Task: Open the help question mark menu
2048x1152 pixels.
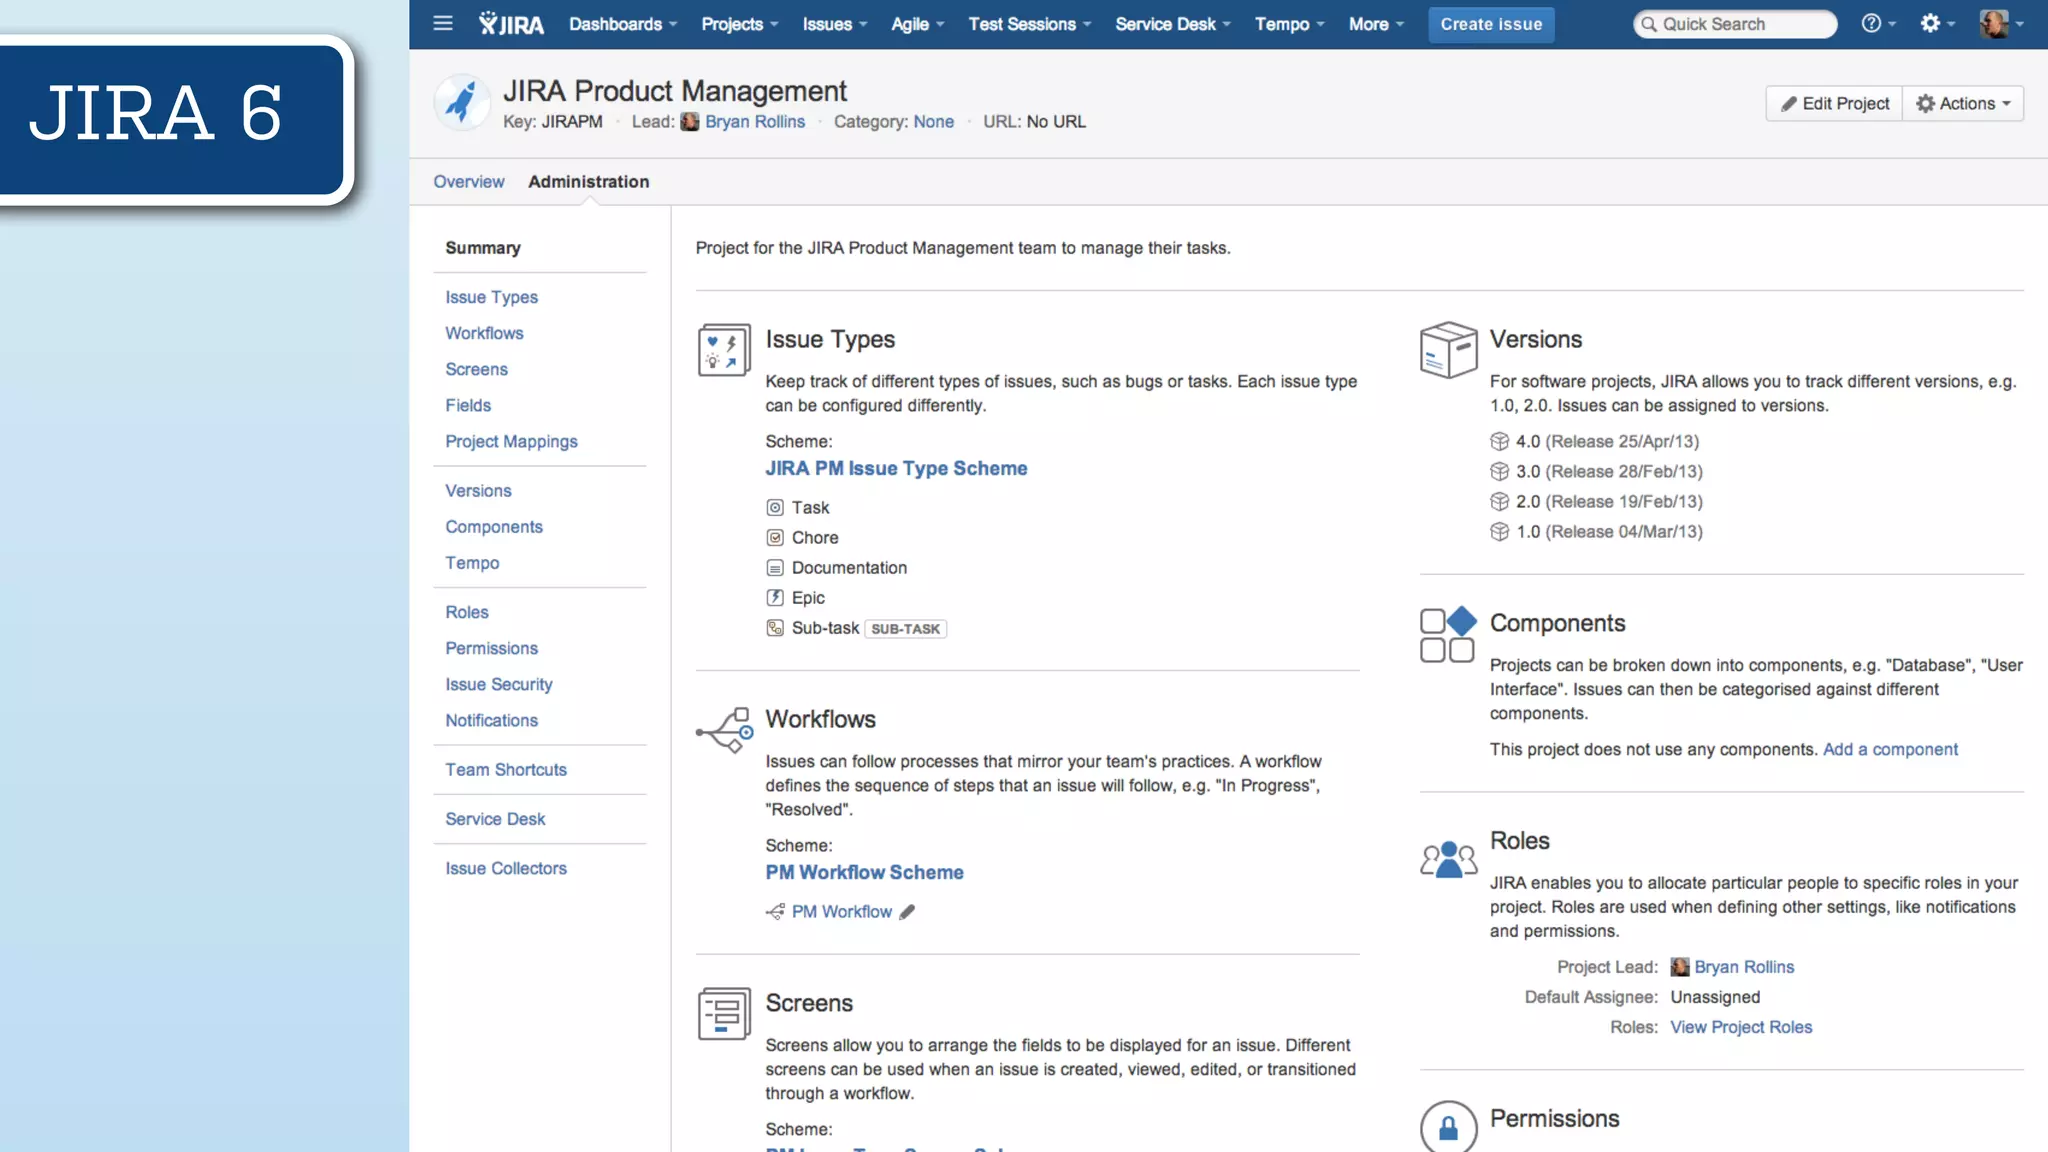Action: coord(1878,23)
